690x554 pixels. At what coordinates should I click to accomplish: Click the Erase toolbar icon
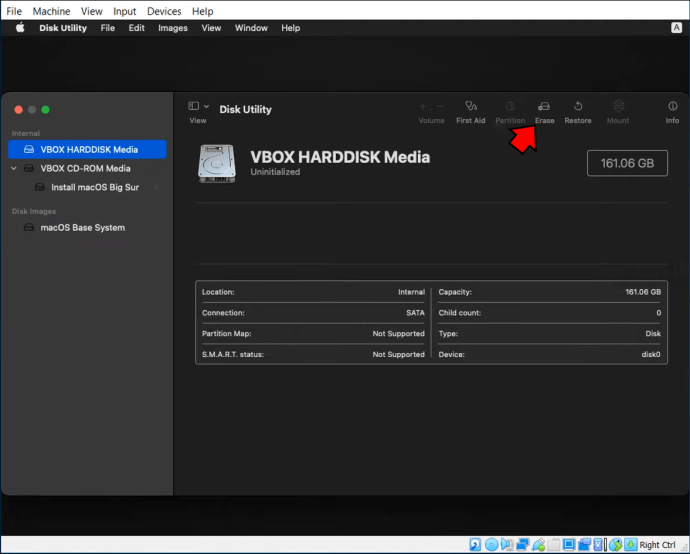(x=544, y=106)
